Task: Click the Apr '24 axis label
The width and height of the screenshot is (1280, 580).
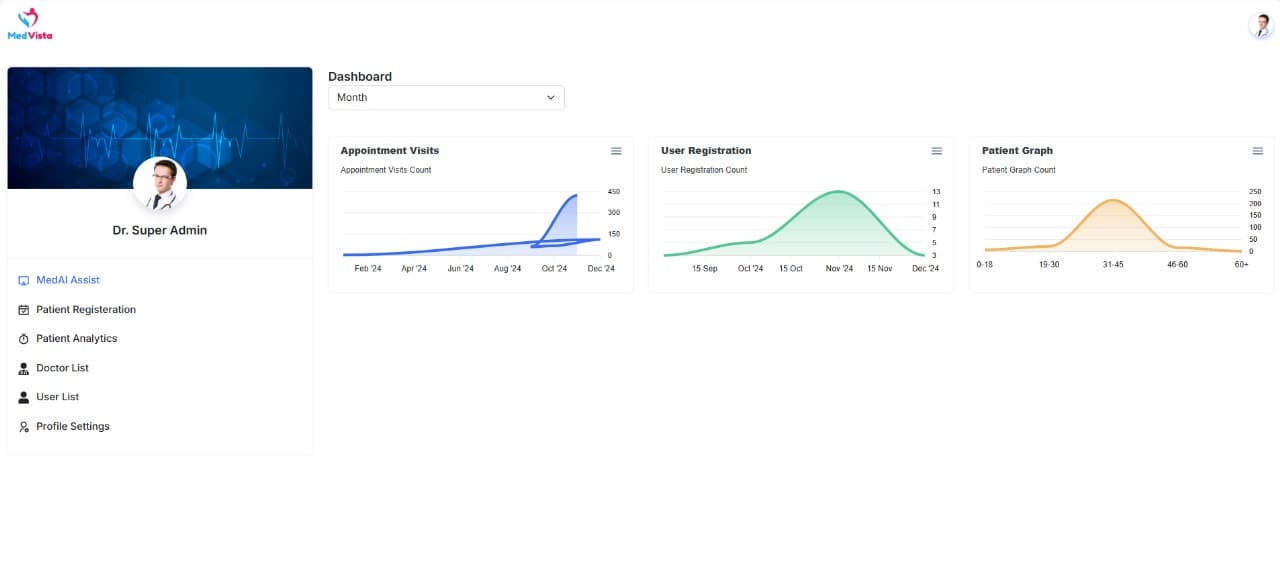Action: click(x=414, y=269)
